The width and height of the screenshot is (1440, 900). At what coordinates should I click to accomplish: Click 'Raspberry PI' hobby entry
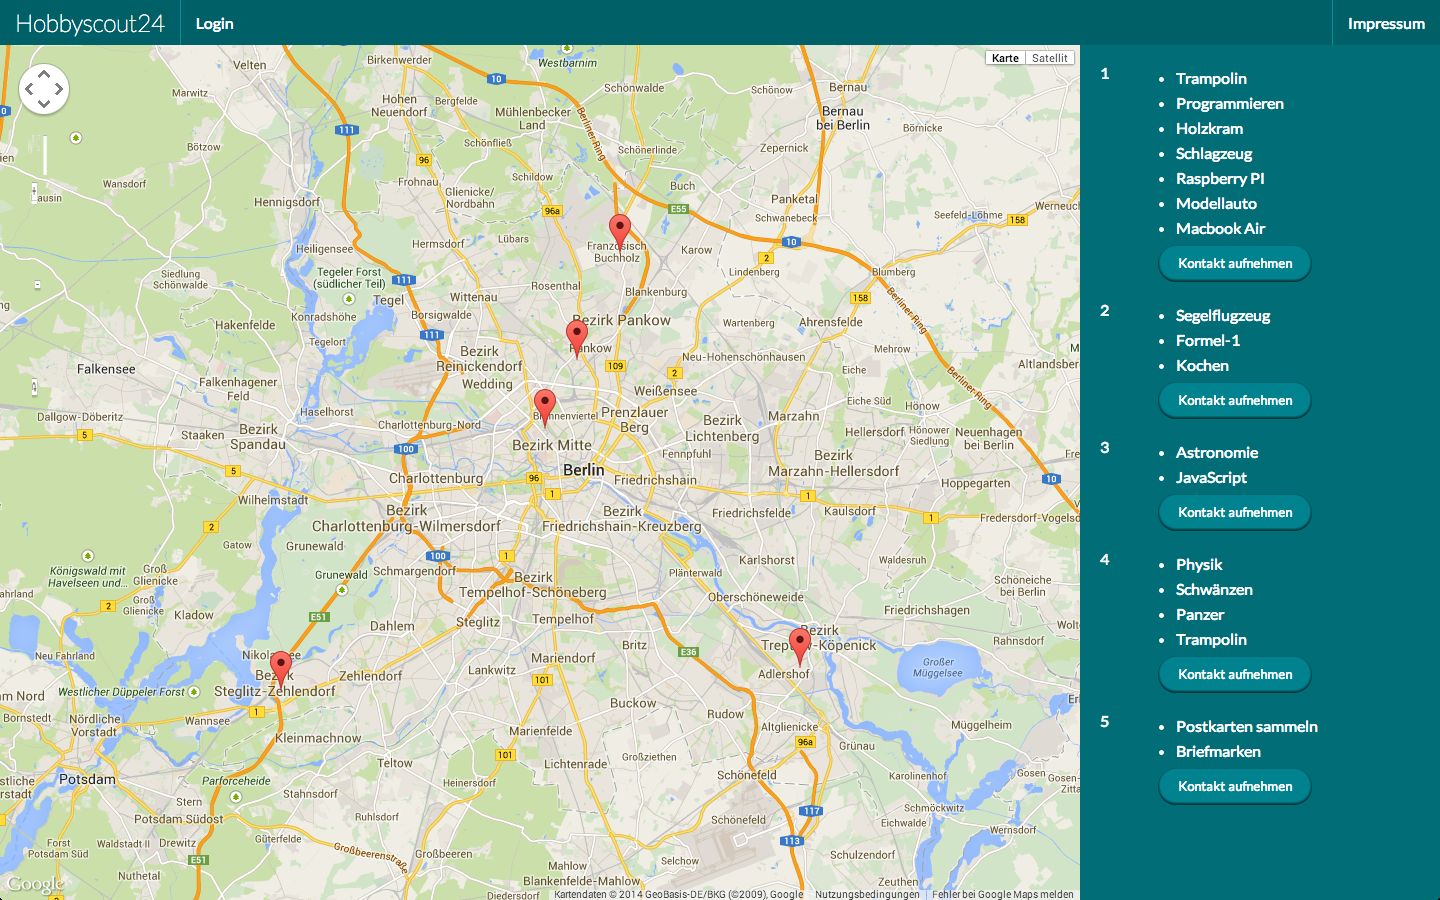[x=1220, y=178]
